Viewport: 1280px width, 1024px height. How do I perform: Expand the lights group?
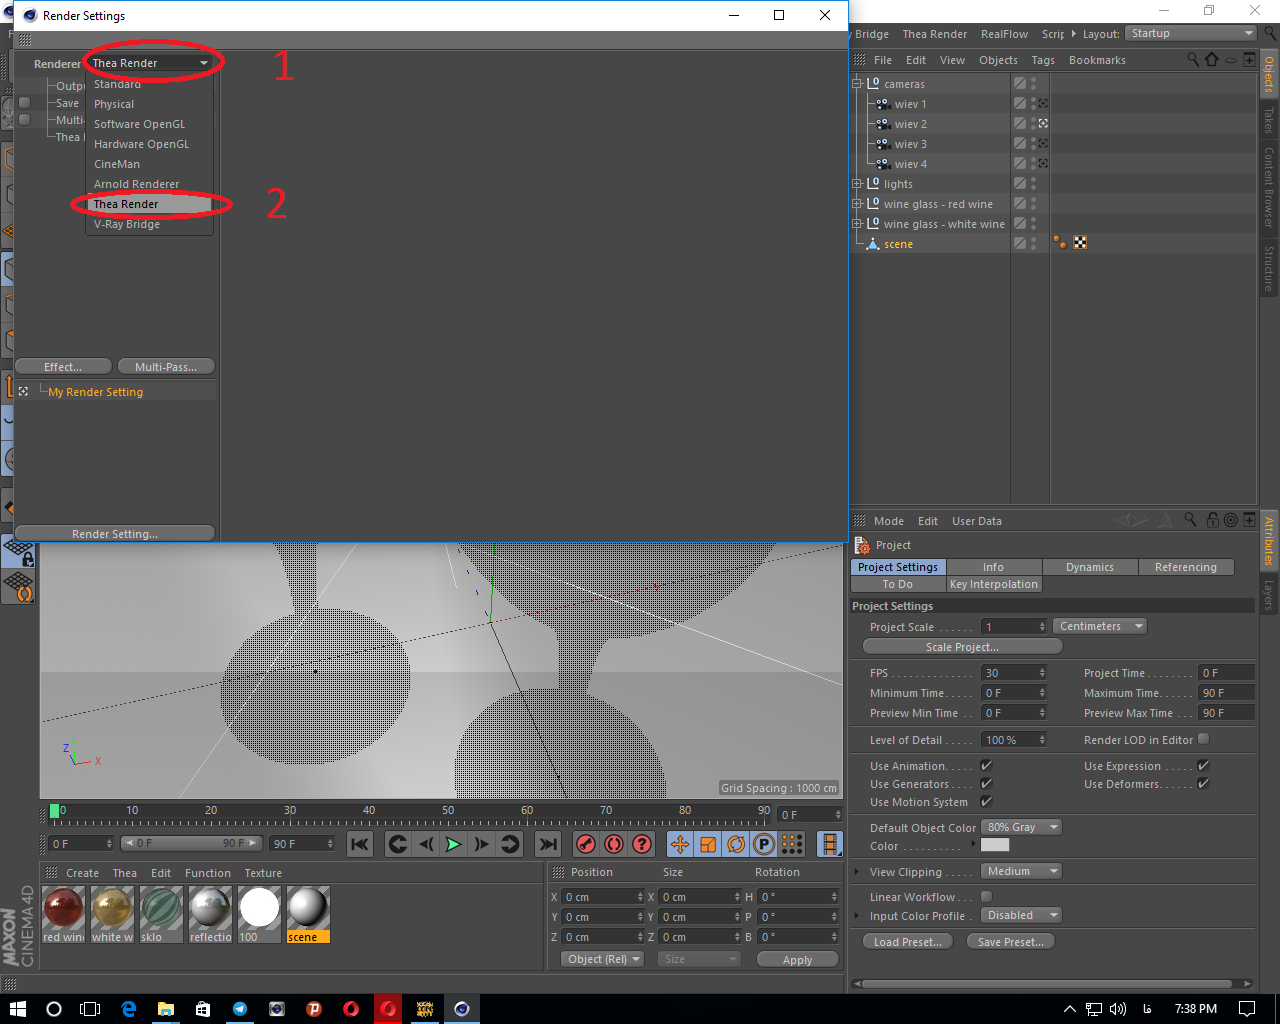pos(857,184)
